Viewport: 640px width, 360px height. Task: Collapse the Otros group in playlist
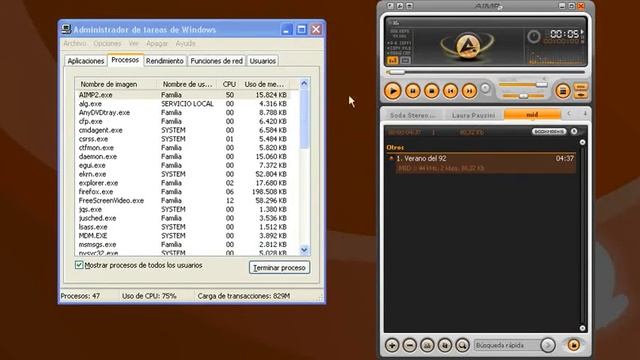pos(395,147)
